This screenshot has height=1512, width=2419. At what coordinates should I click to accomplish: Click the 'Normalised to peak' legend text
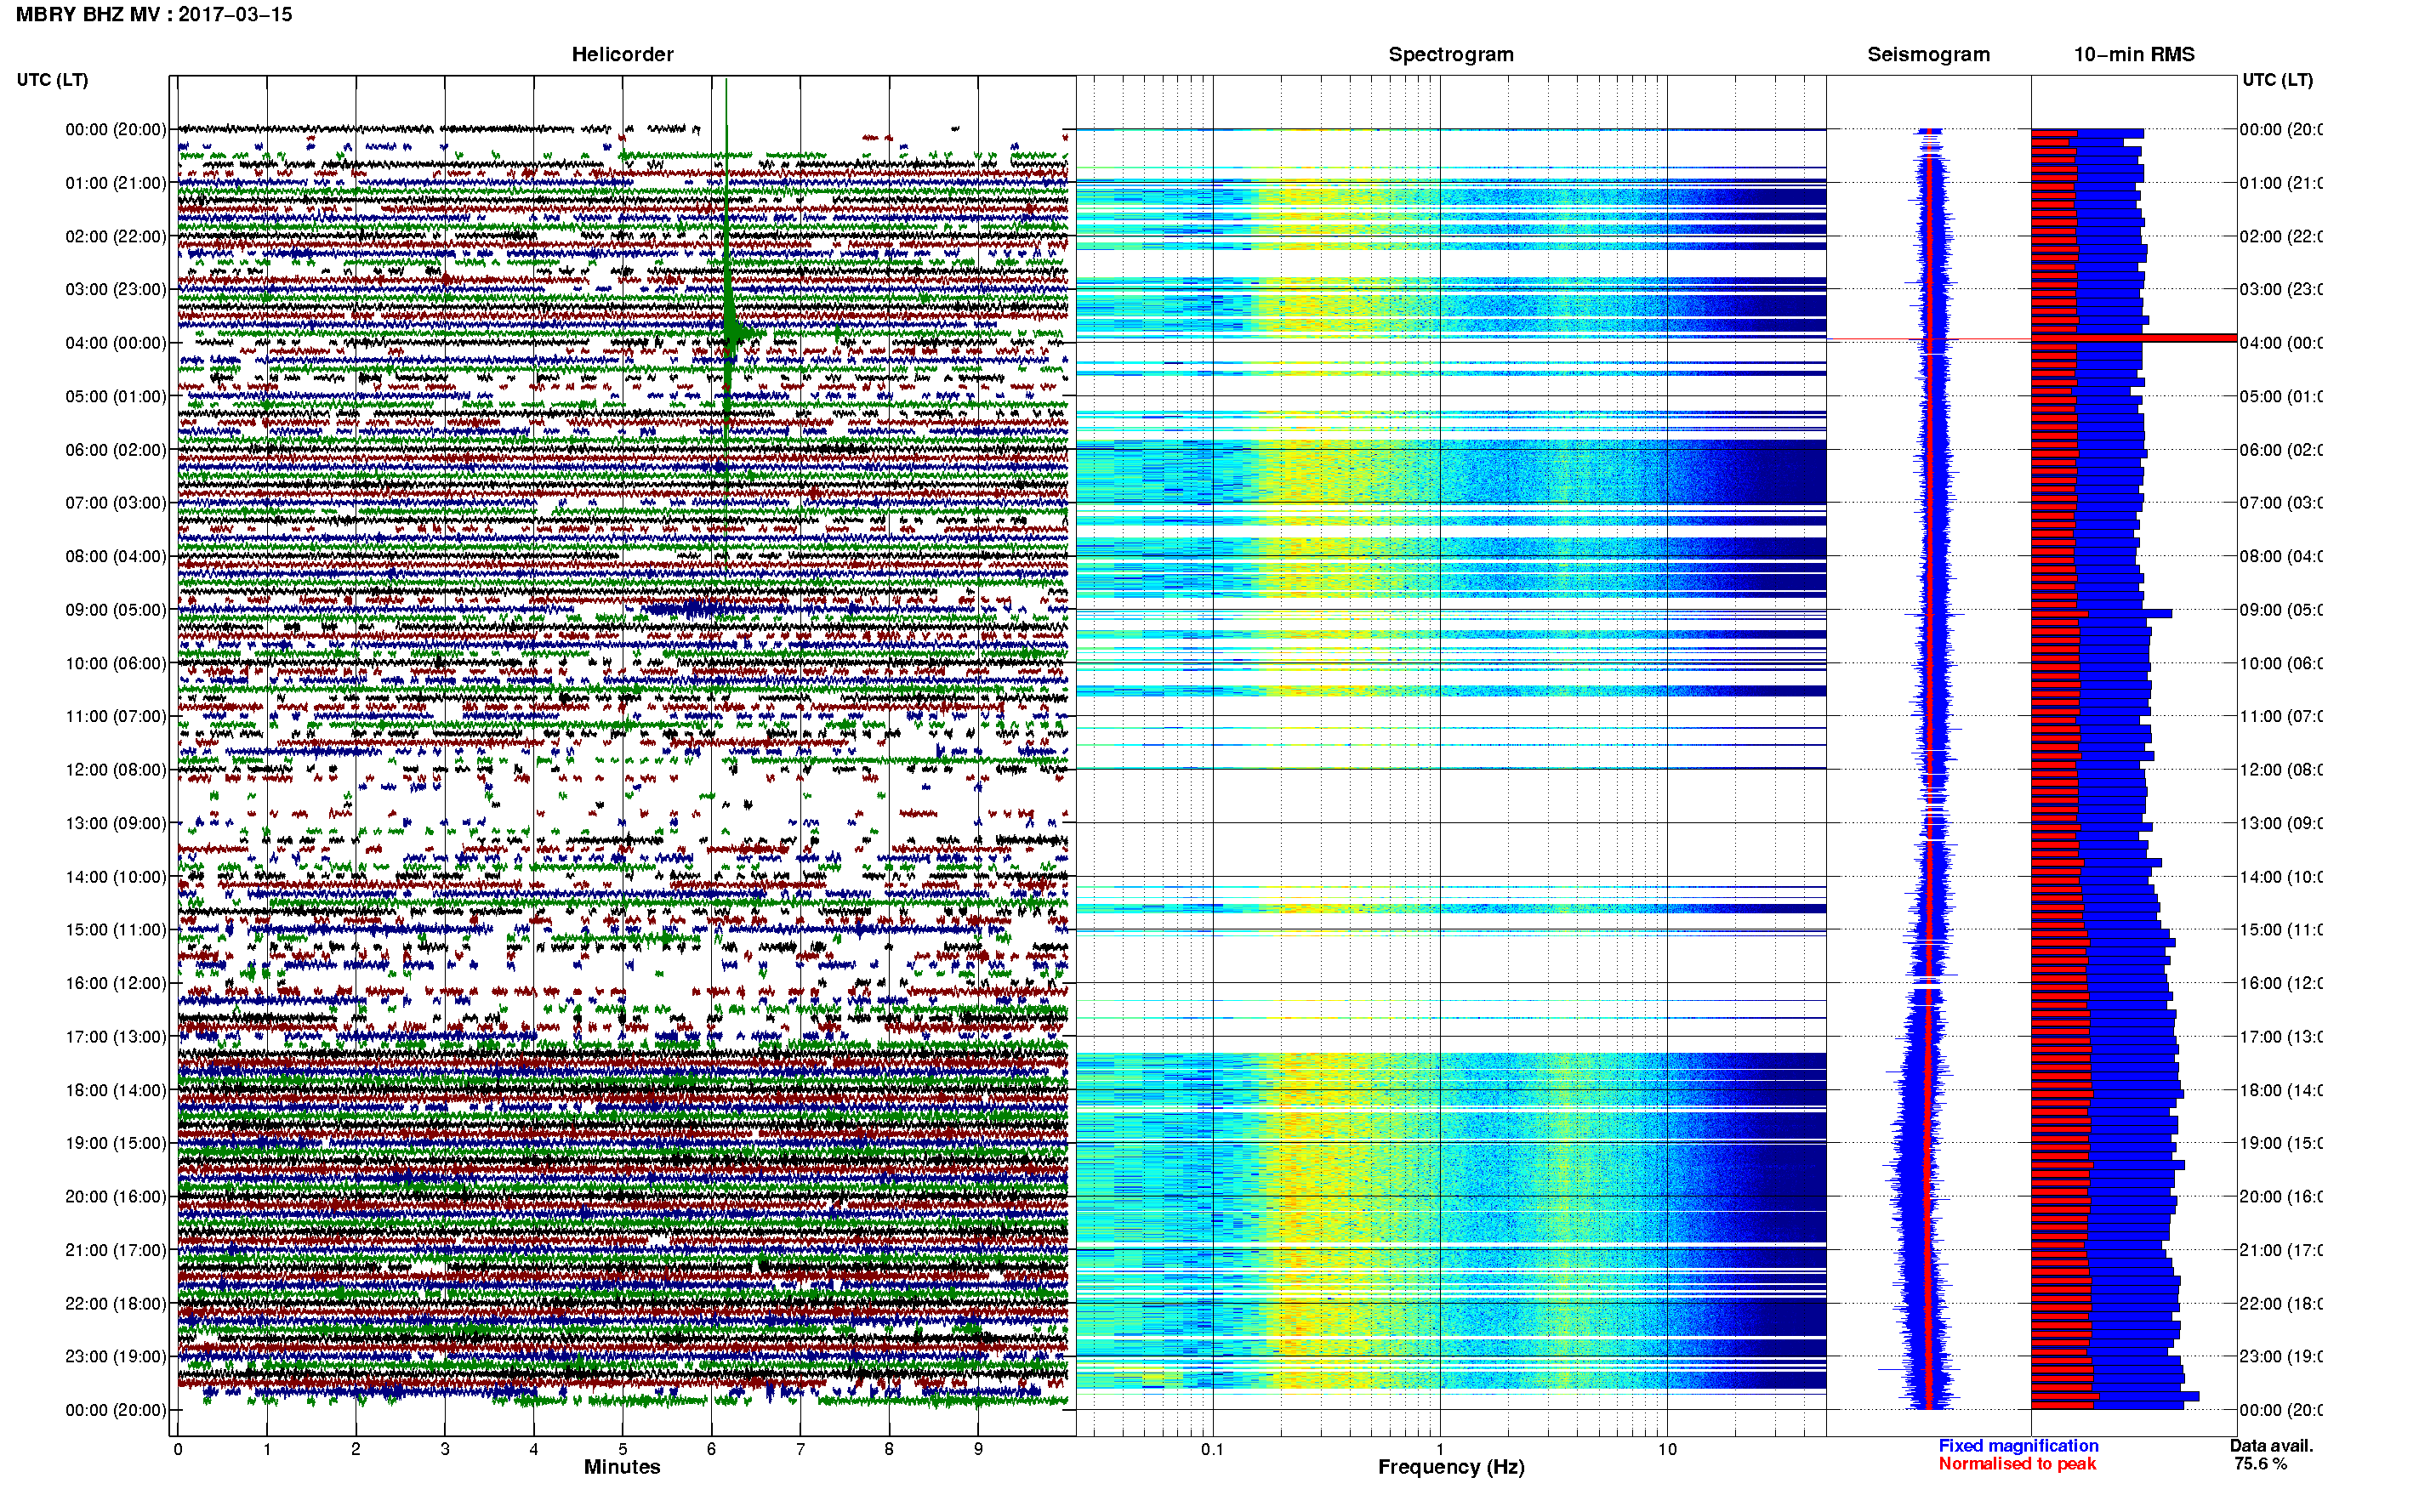point(2017,1464)
